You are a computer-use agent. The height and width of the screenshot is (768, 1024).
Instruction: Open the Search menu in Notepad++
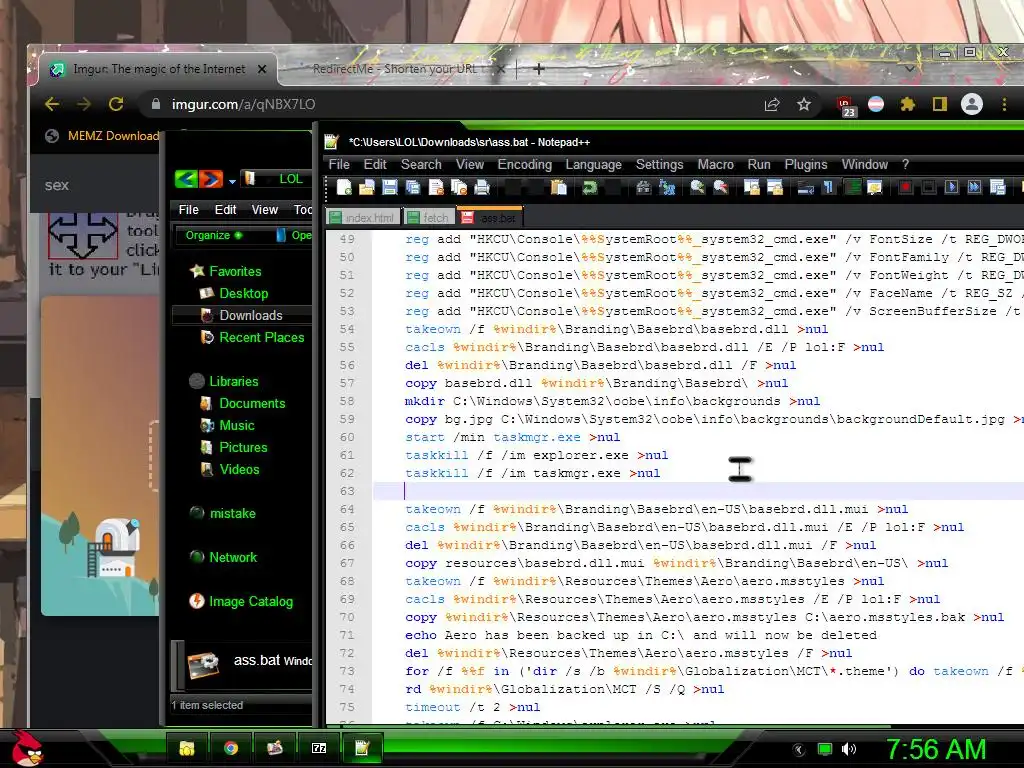(421, 165)
